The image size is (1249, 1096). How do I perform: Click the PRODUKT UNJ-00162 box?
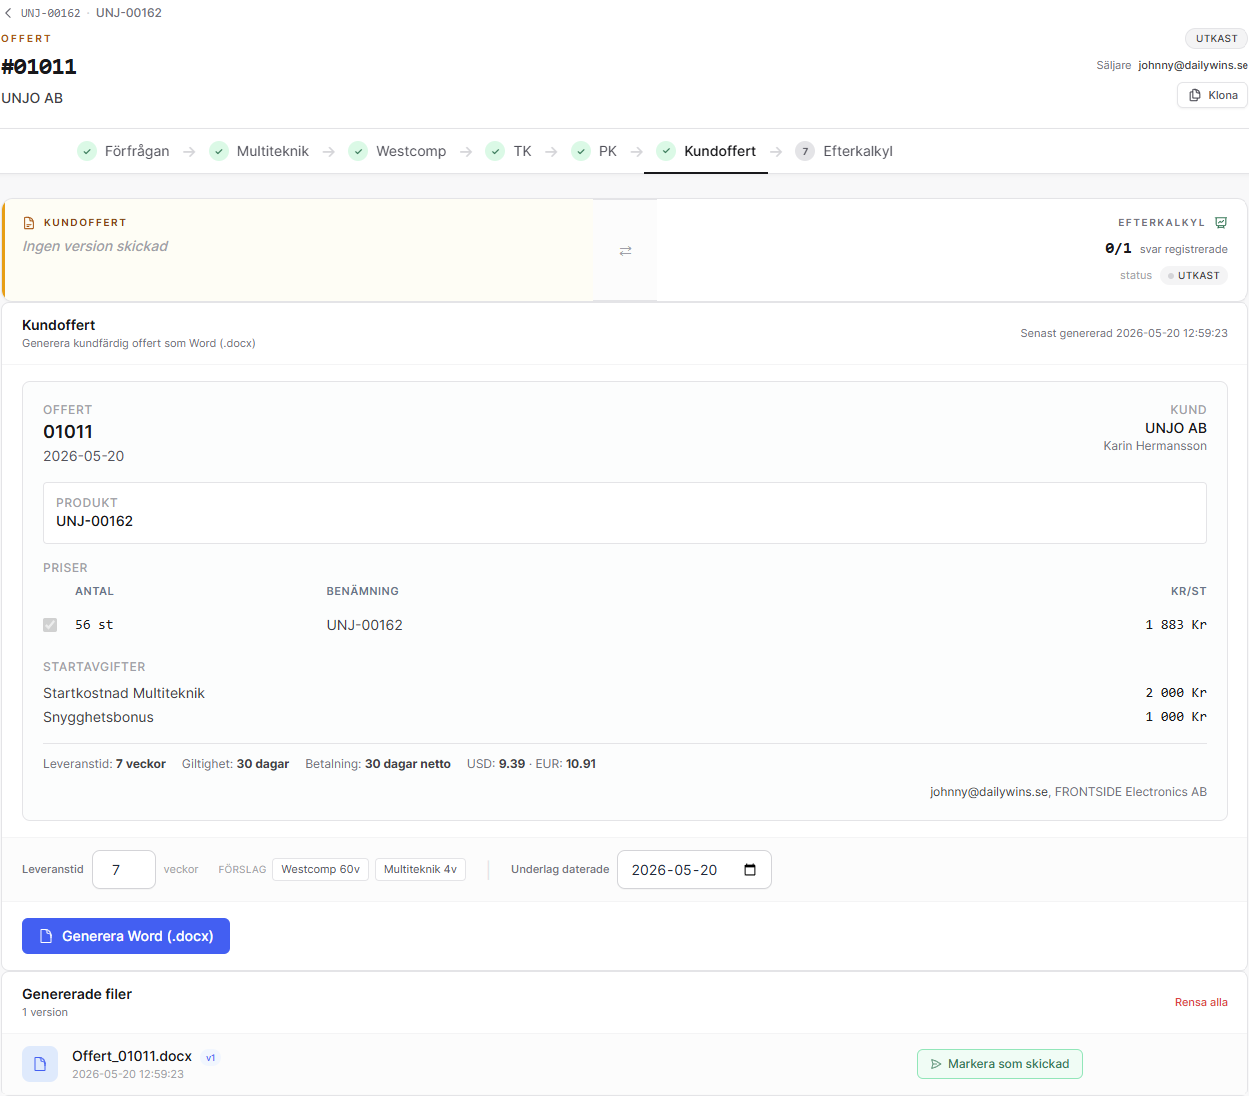coord(625,513)
